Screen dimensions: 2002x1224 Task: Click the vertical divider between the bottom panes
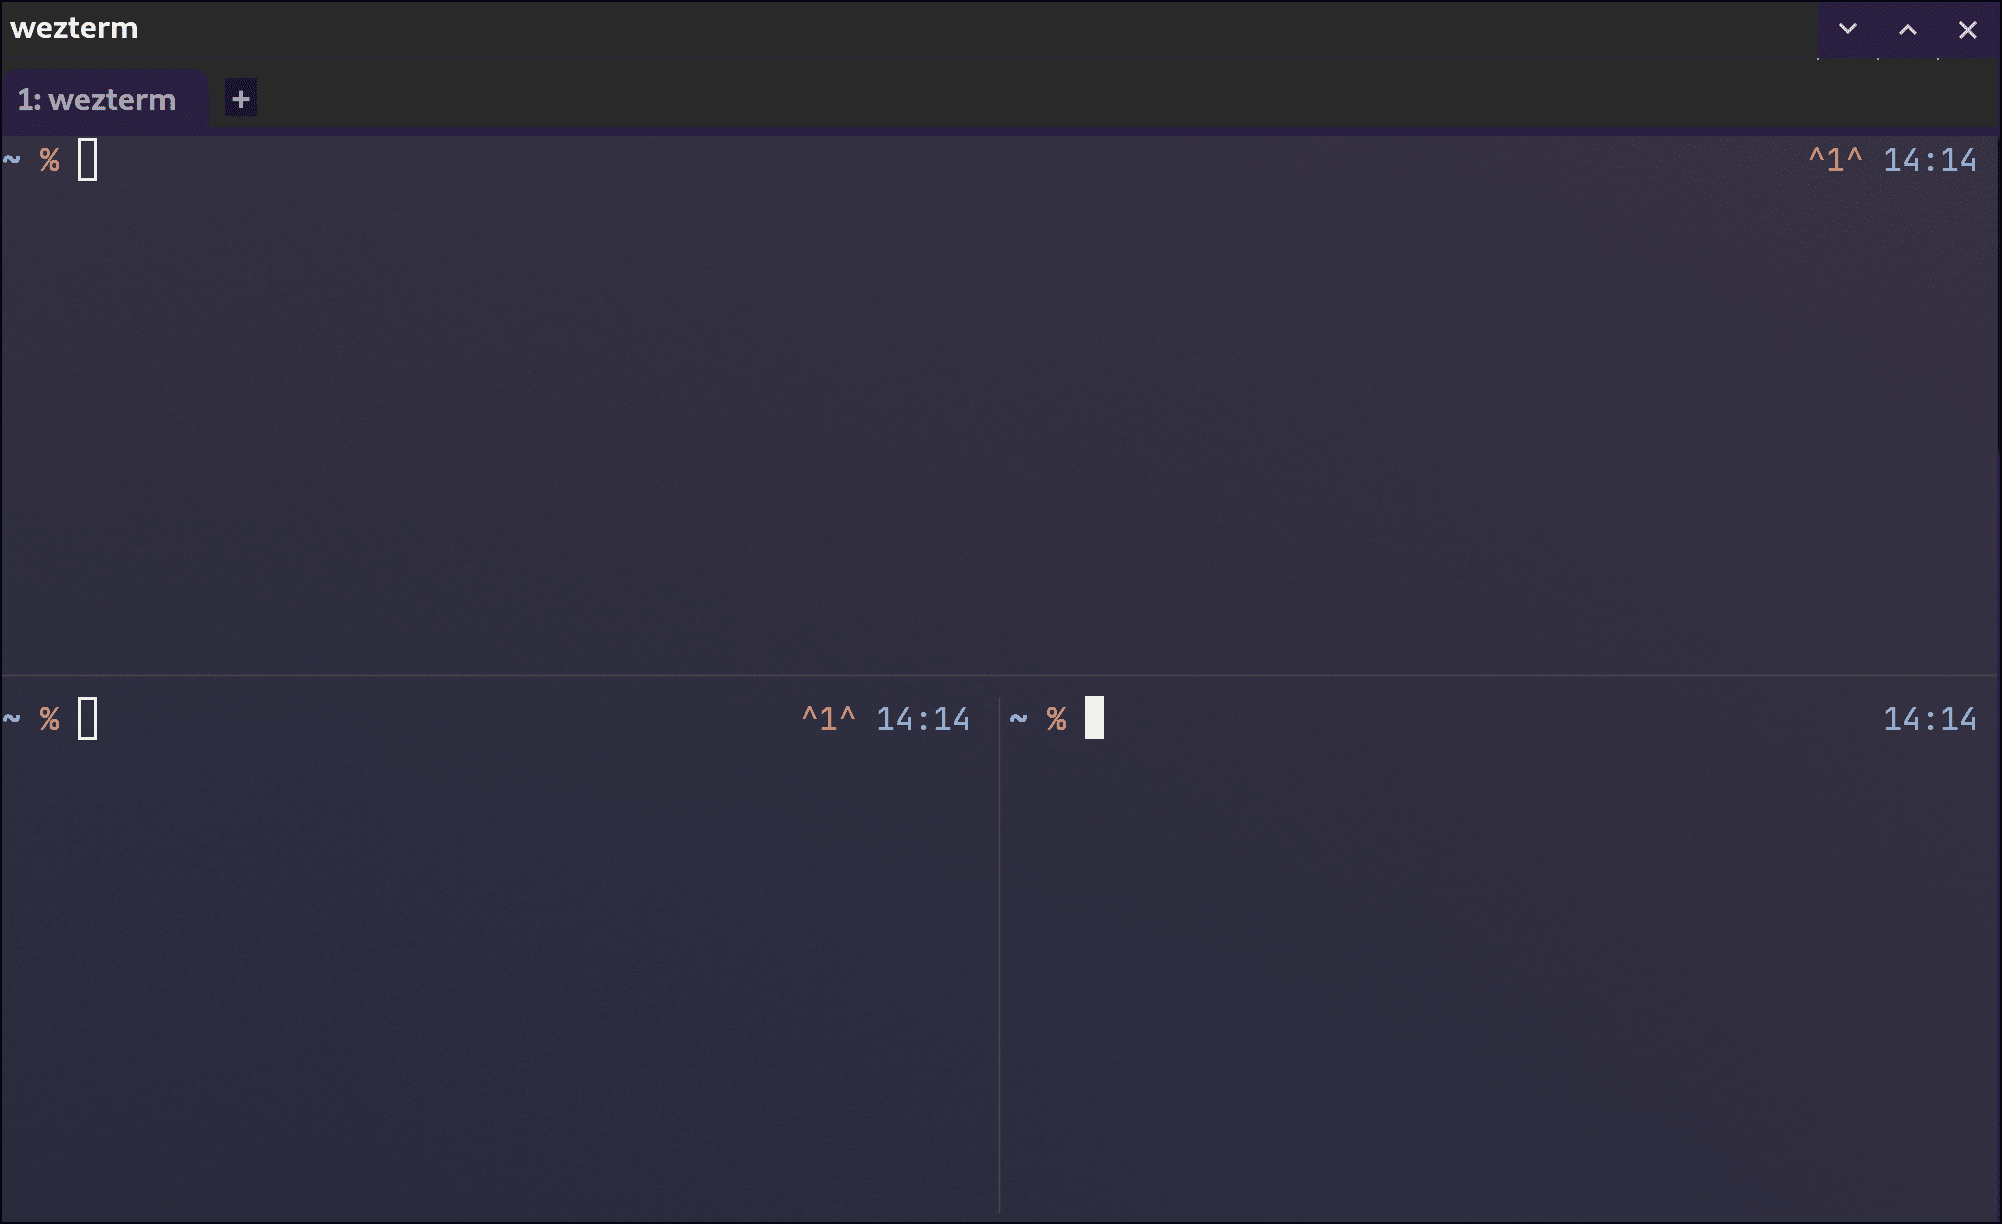tap(1000, 950)
